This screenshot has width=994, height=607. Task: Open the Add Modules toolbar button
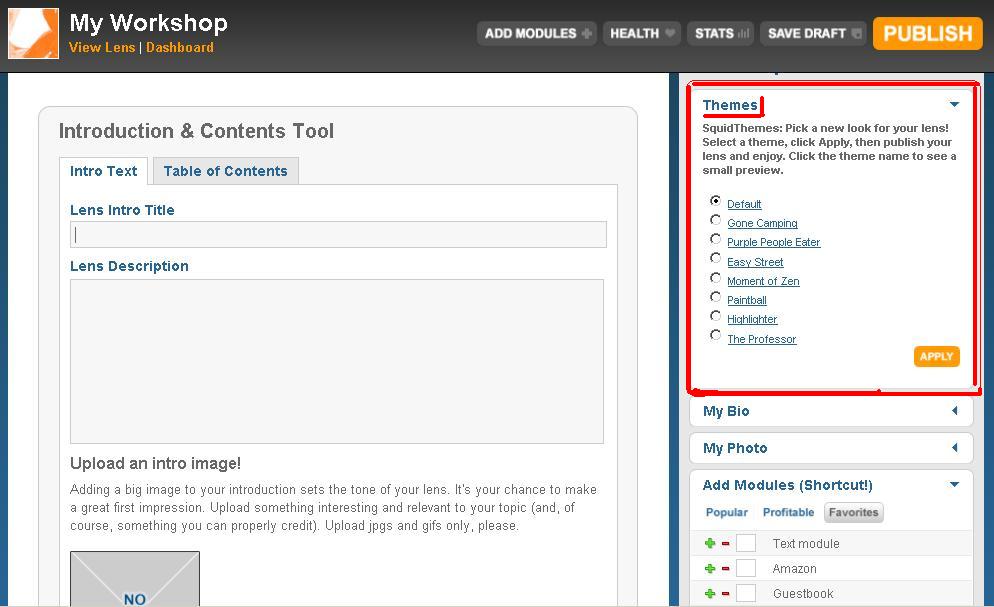[x=537, y=33]
